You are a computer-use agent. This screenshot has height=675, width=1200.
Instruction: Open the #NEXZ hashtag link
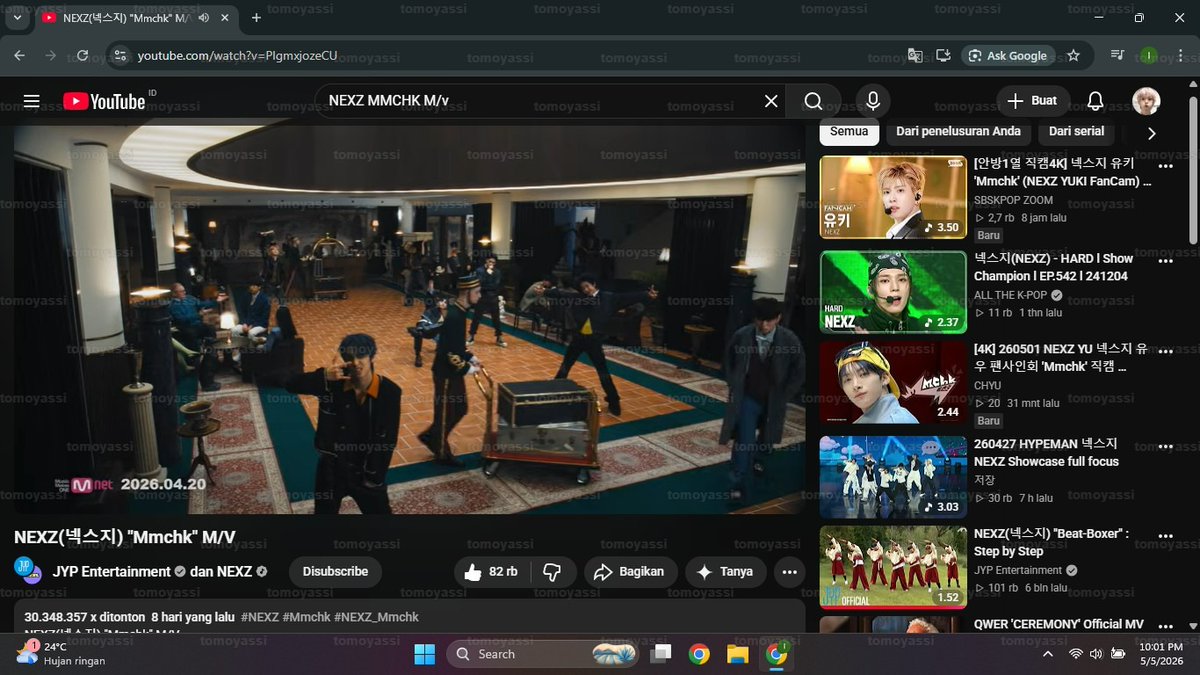click(259, 617)
